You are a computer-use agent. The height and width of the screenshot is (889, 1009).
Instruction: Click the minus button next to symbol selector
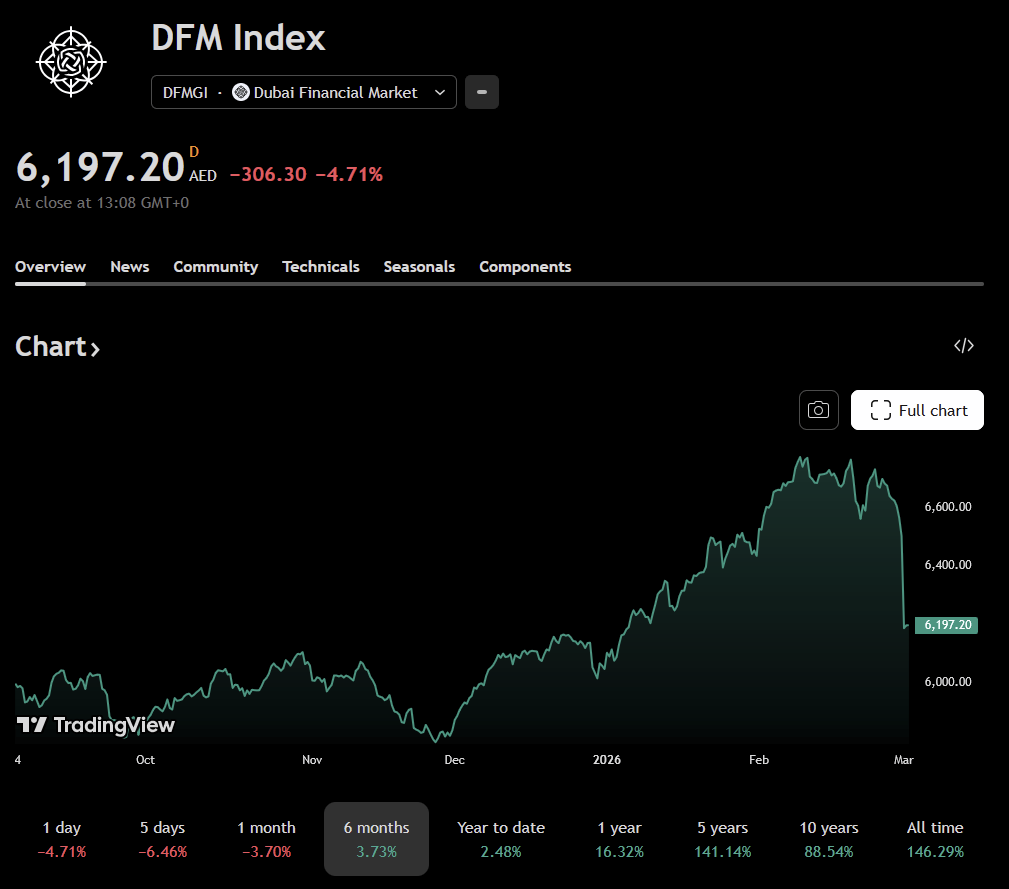482,92
